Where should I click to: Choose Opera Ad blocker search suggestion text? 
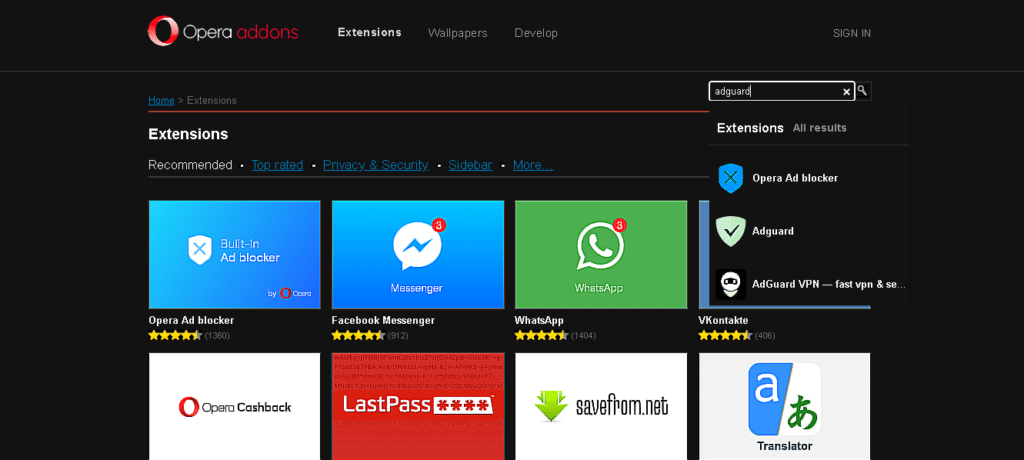coord(795,178)
